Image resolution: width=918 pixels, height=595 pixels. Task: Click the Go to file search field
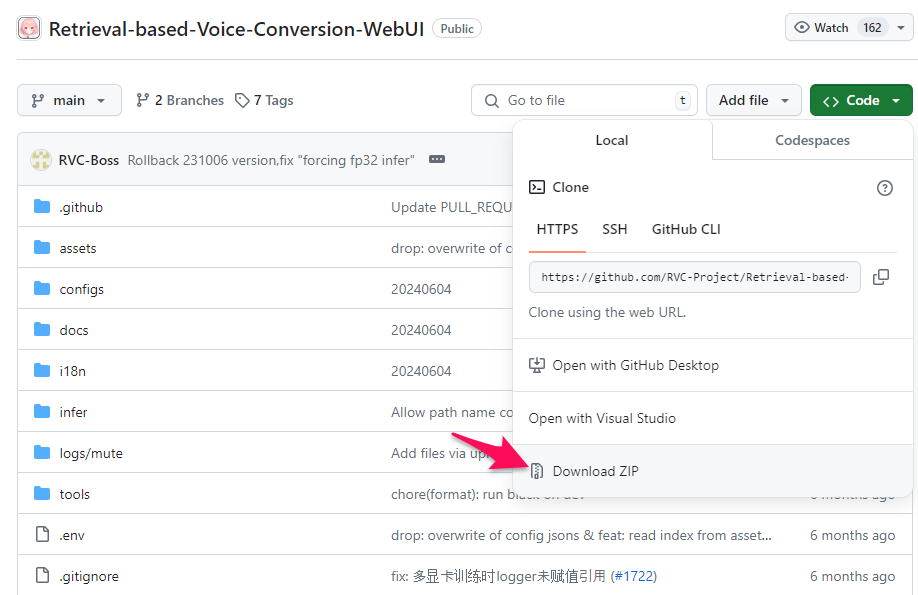pyautogui.click(x=584, y=100)
